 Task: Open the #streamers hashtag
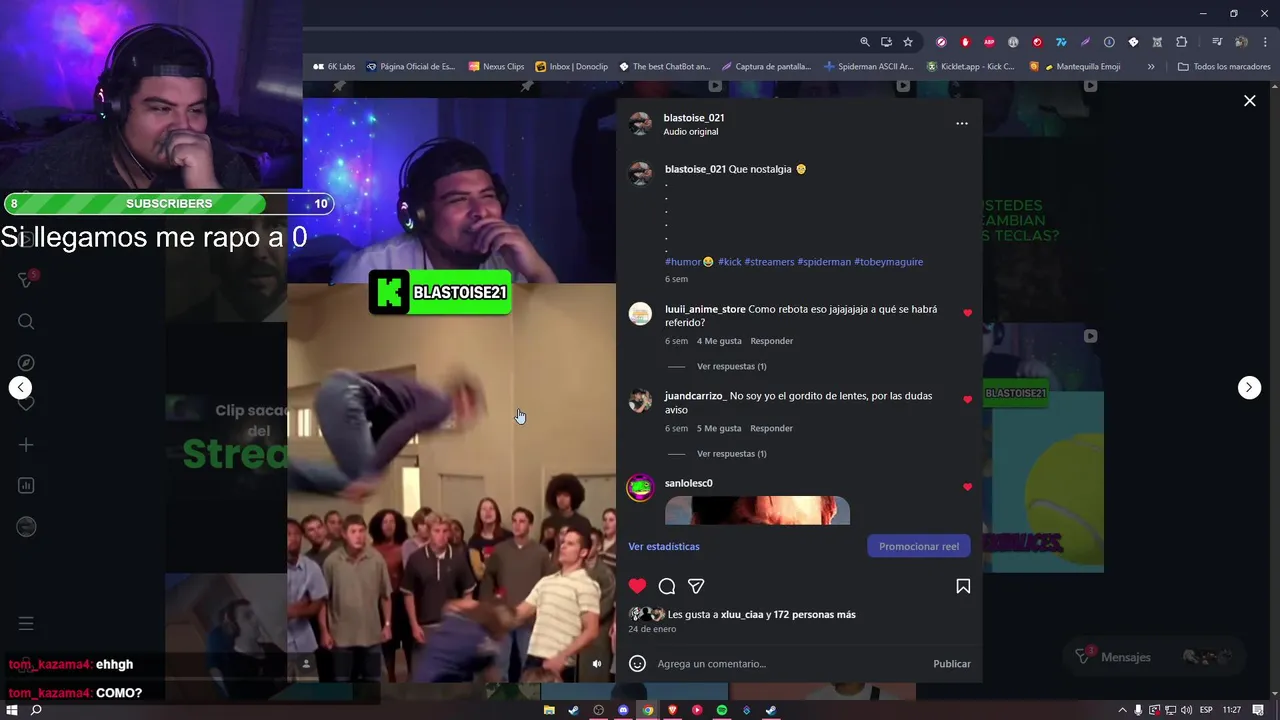tap(769, 262)
